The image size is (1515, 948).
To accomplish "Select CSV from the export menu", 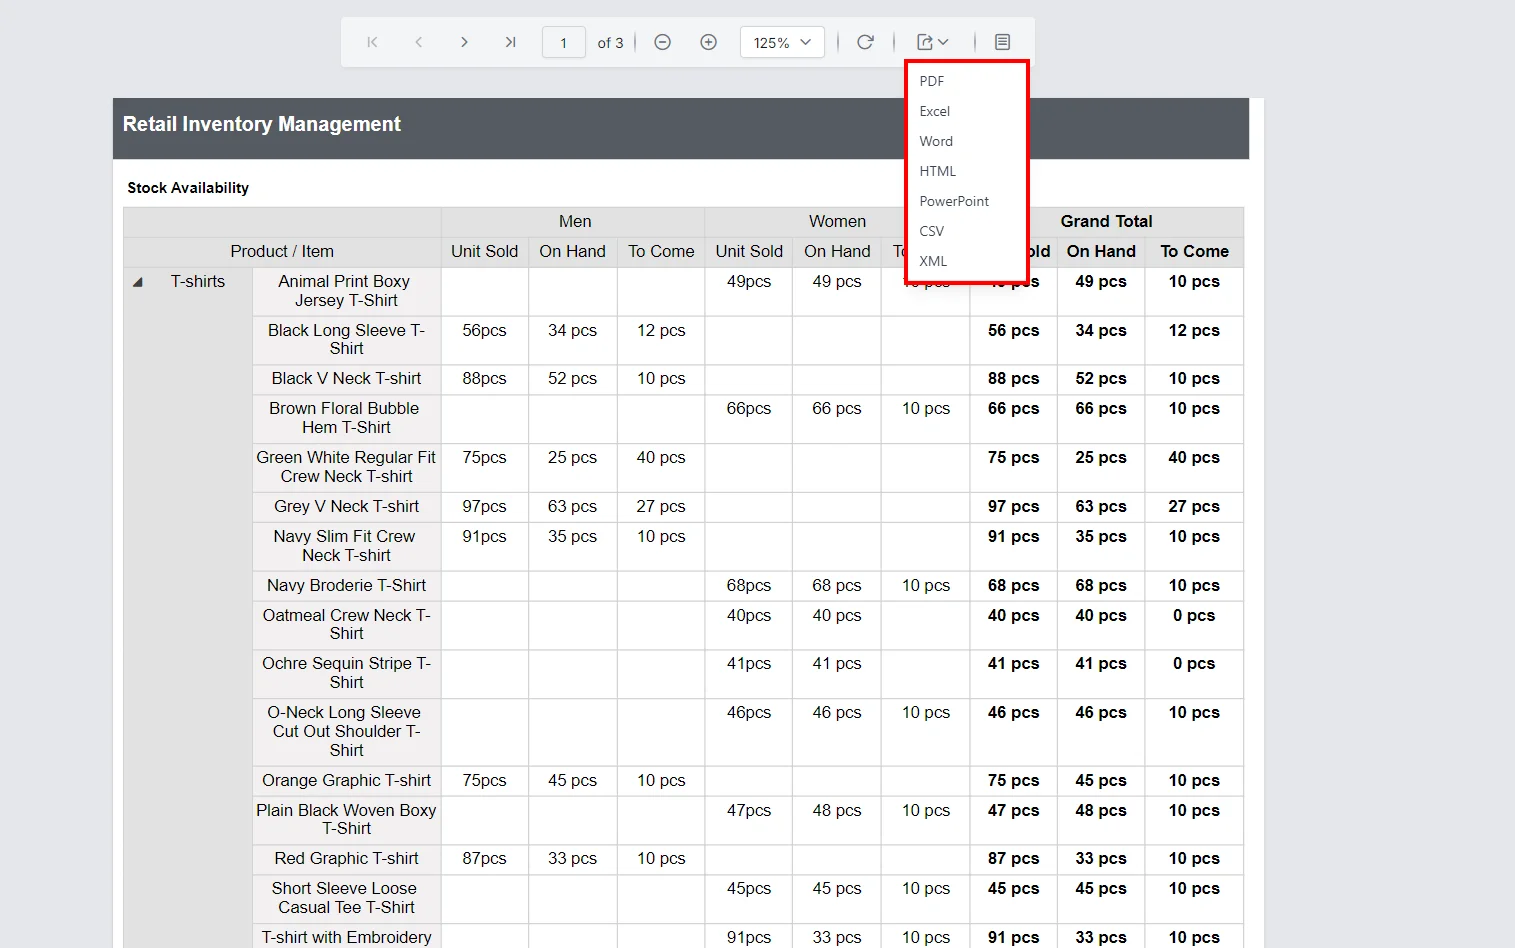I will pyautogui.click(x=931, y=231).
